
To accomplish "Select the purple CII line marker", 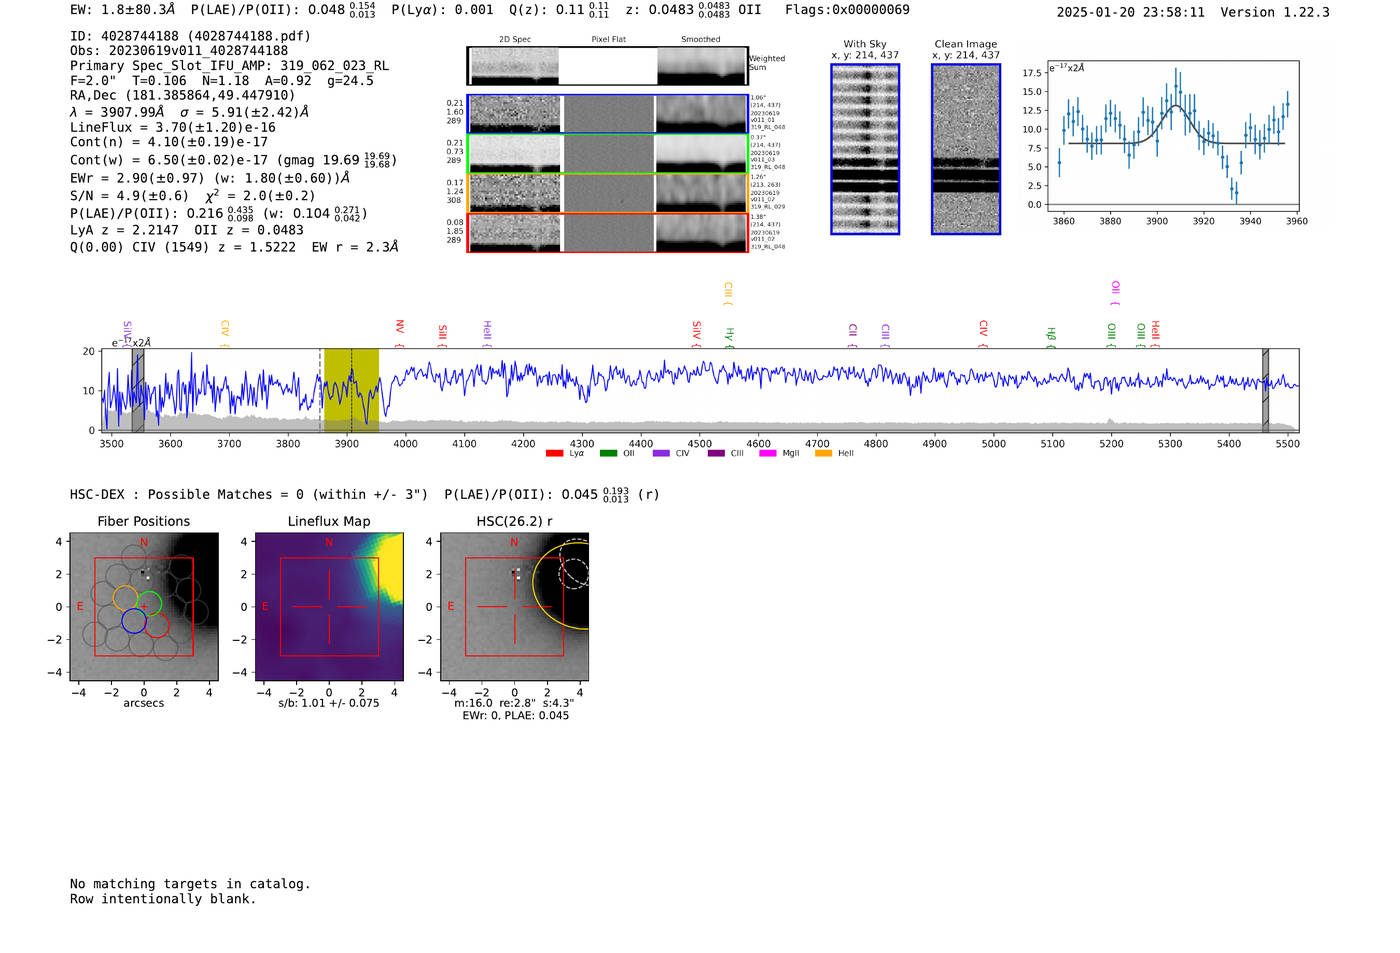I will pos(852,335).
